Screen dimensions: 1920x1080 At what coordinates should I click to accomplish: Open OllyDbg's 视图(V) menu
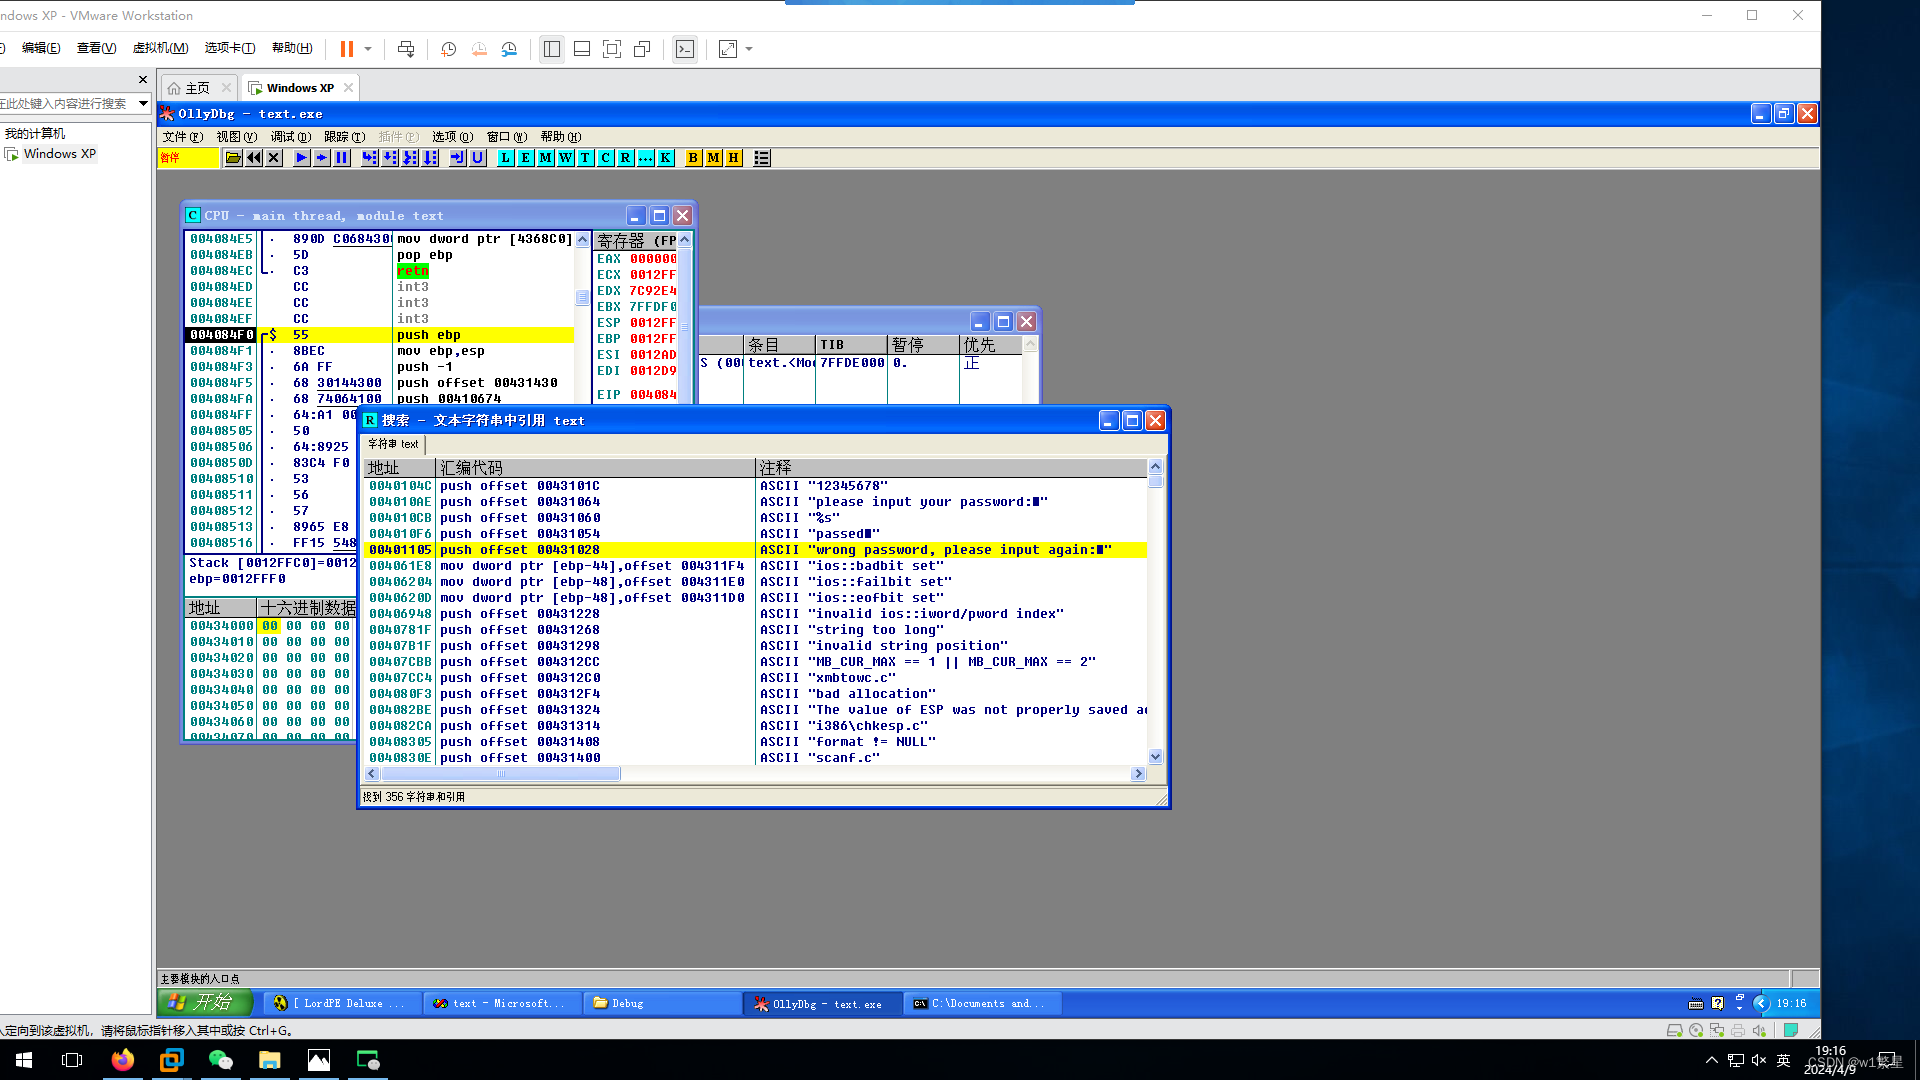pos(237,137)
